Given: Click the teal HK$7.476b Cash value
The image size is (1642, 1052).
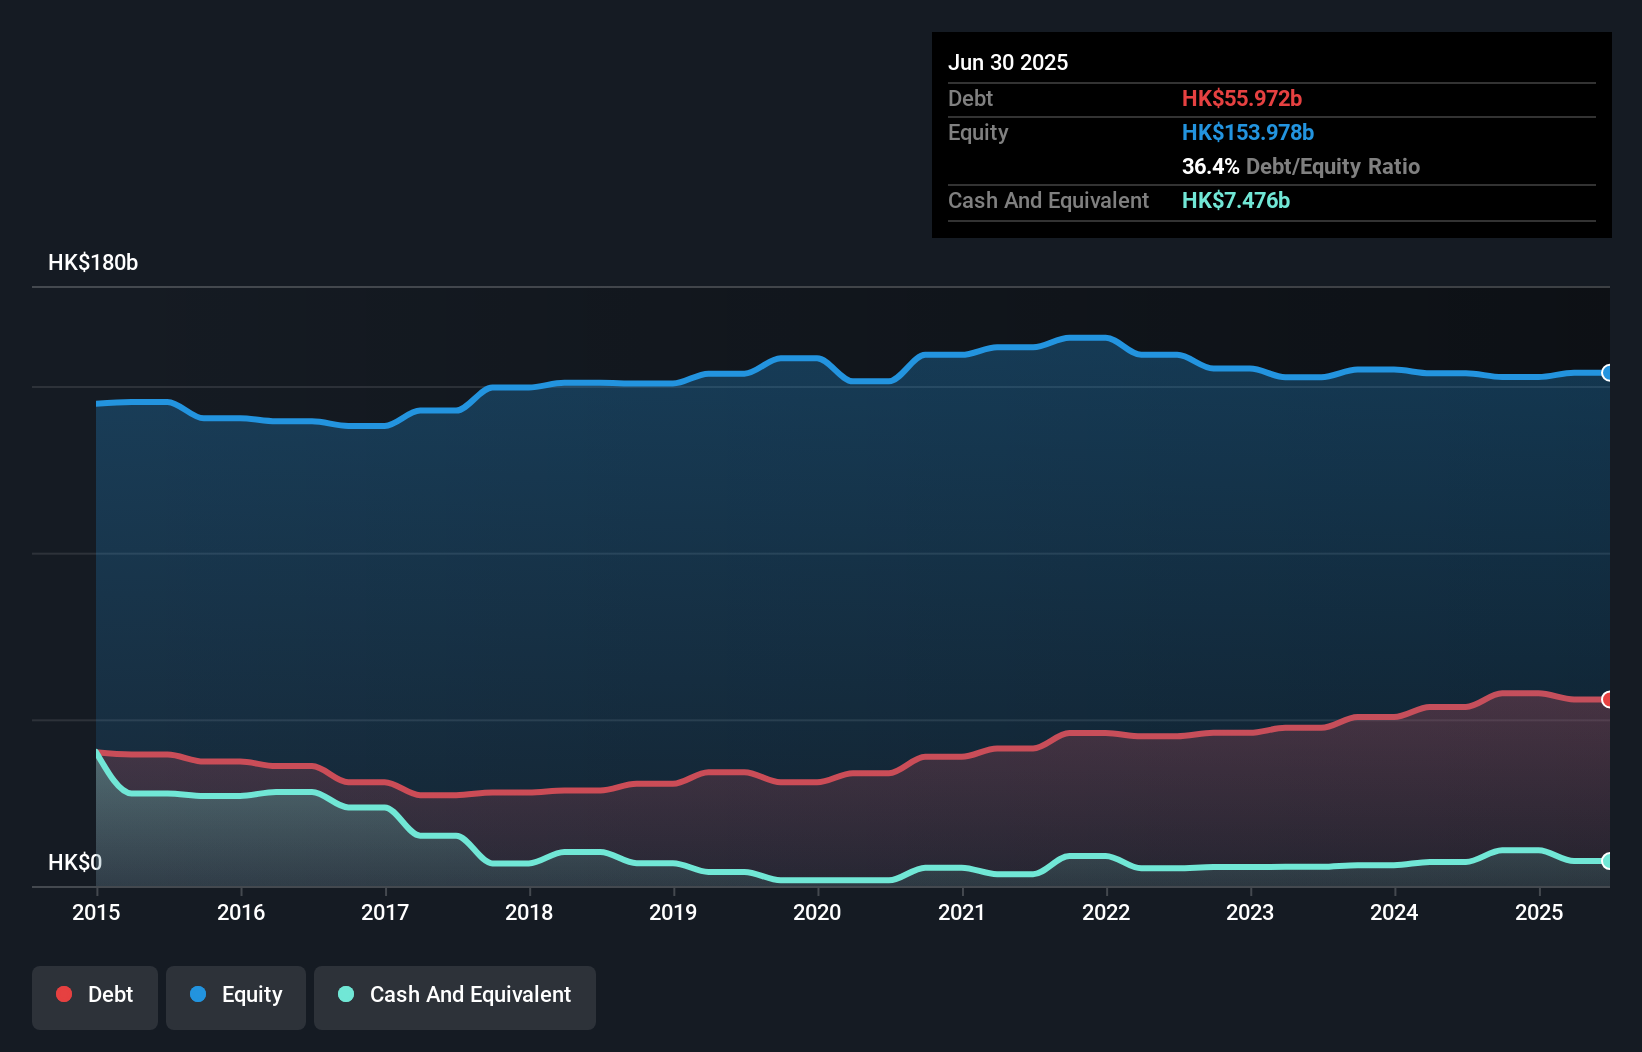Looking at the screenshot, I should (1236, 200).
